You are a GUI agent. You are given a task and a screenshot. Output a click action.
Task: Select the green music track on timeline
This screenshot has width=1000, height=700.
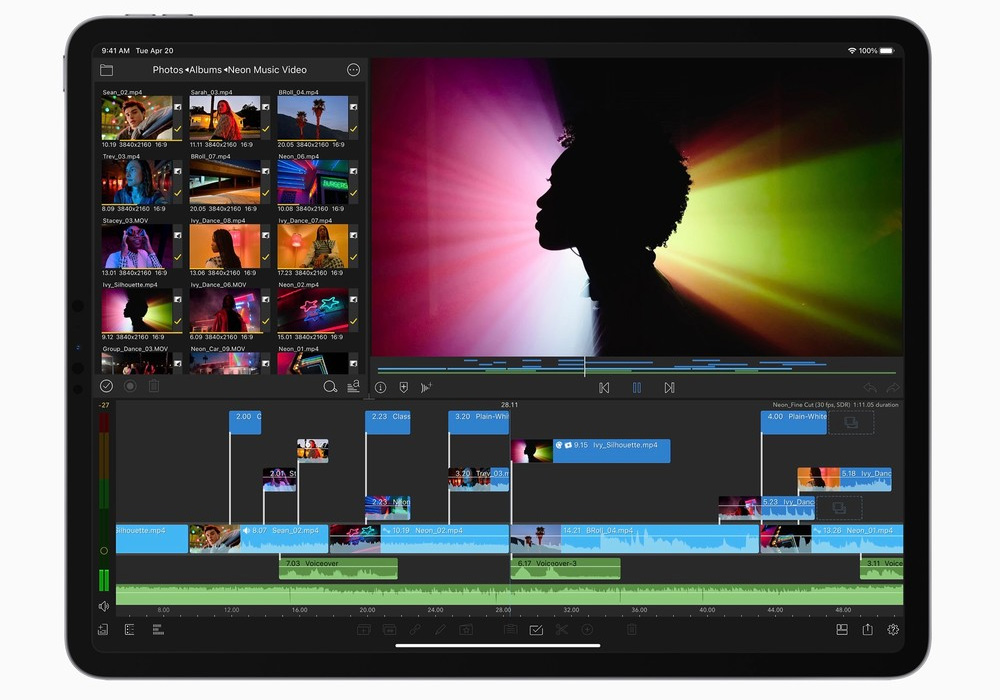click(x=509, y=594)
